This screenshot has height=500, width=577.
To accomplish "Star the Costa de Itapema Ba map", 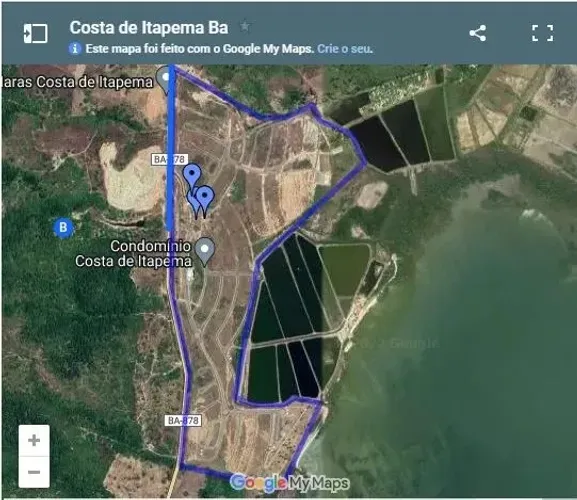I will click(x=245, y=26).
